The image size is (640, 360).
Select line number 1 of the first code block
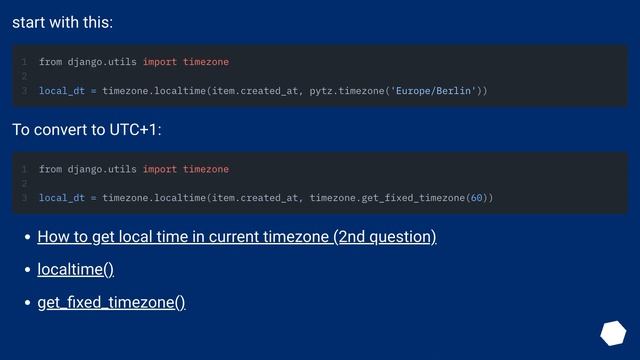[x=24, y=62]
